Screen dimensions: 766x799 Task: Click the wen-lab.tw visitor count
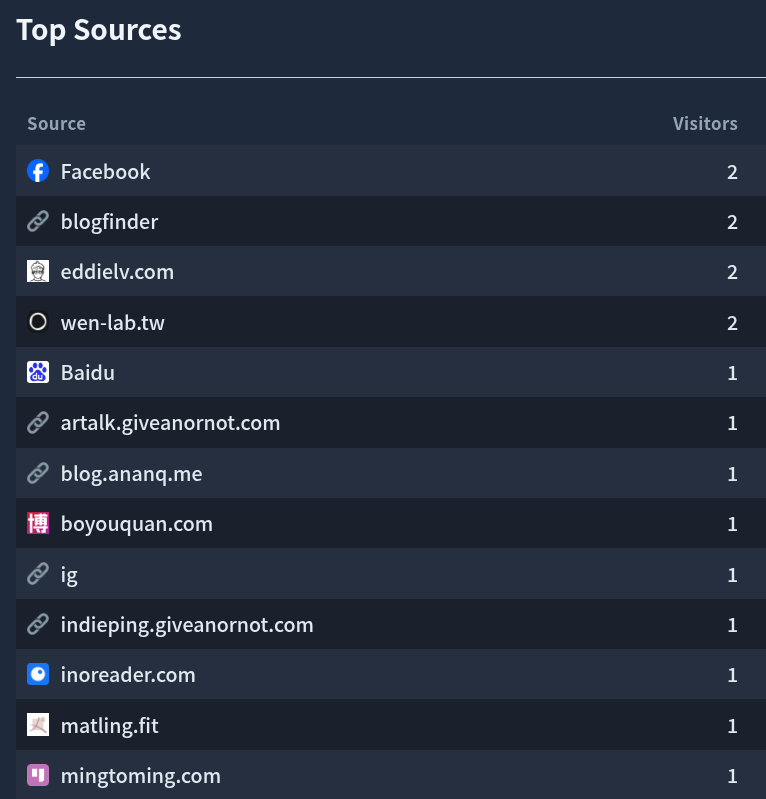click(x=732, y=323)
